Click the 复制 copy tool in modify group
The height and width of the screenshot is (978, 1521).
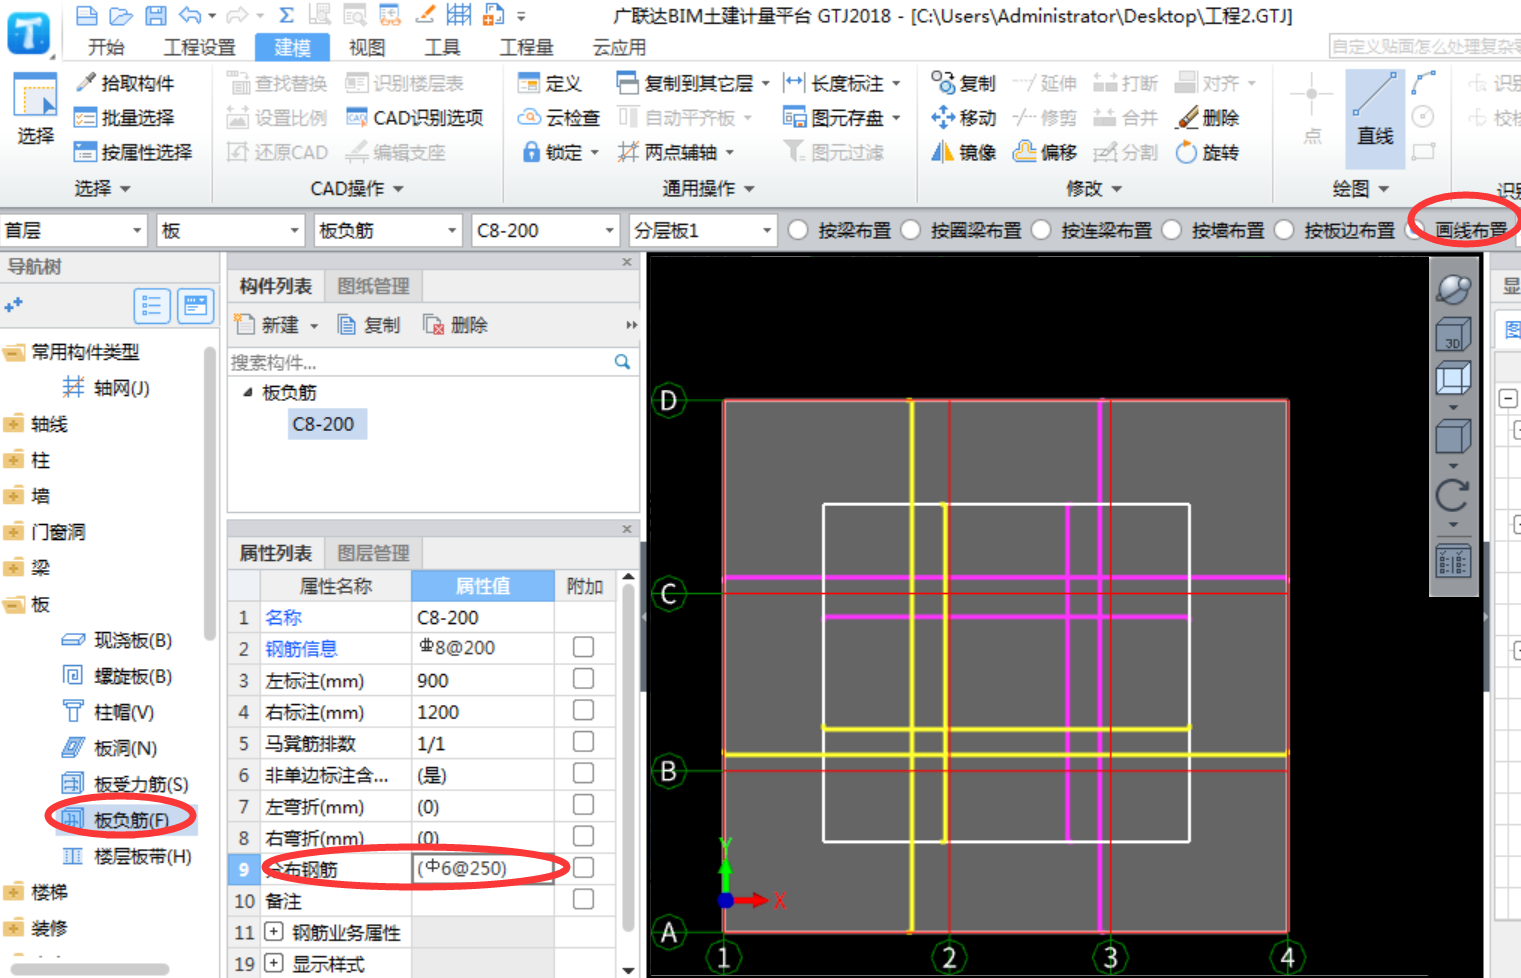(963, 83)
